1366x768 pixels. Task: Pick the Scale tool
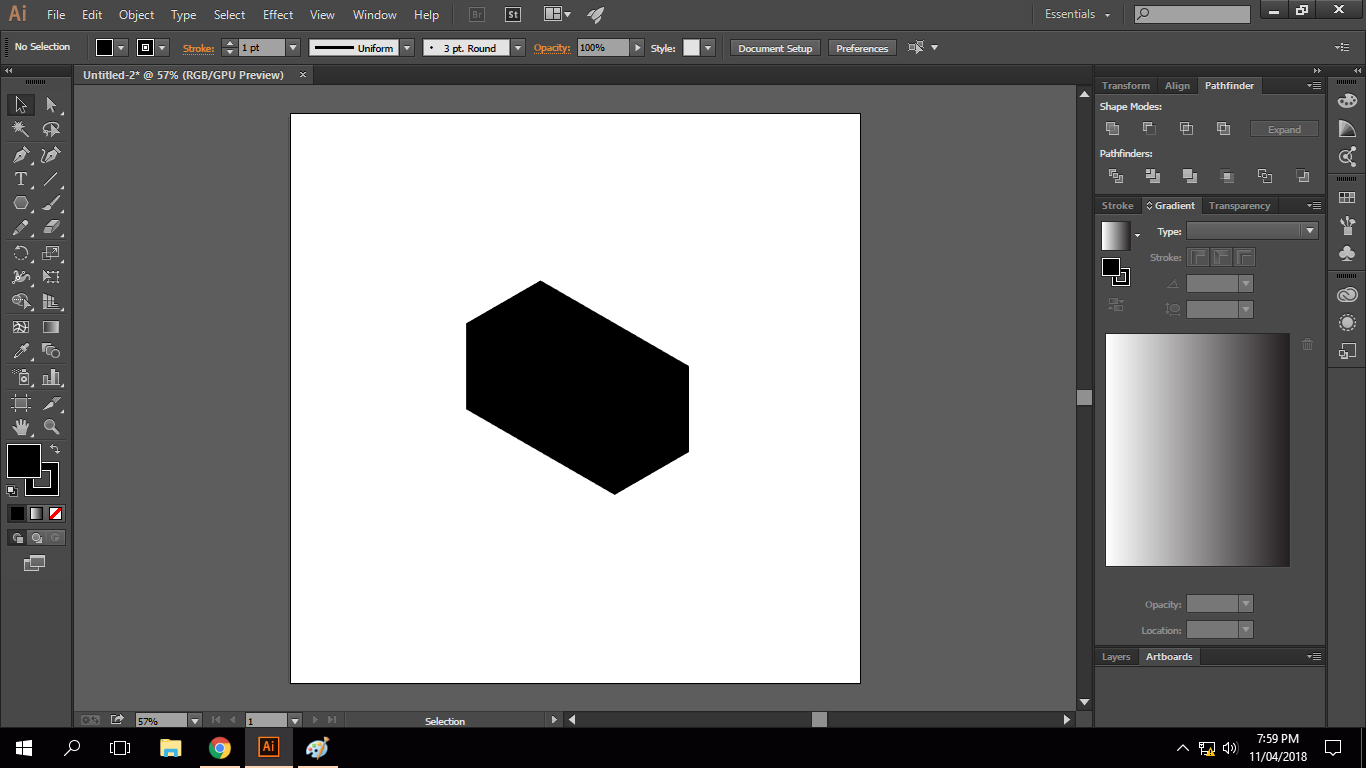51,253
